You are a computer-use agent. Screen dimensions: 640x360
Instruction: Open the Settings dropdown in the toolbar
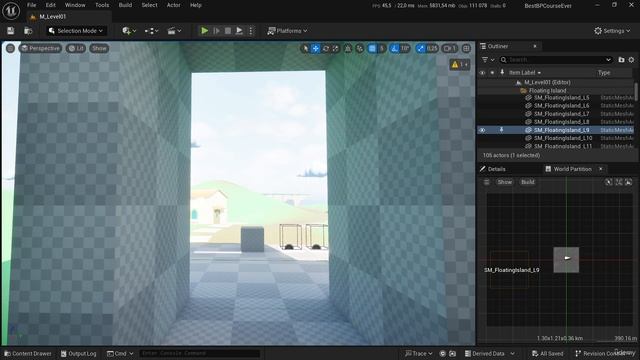point(612,31)
